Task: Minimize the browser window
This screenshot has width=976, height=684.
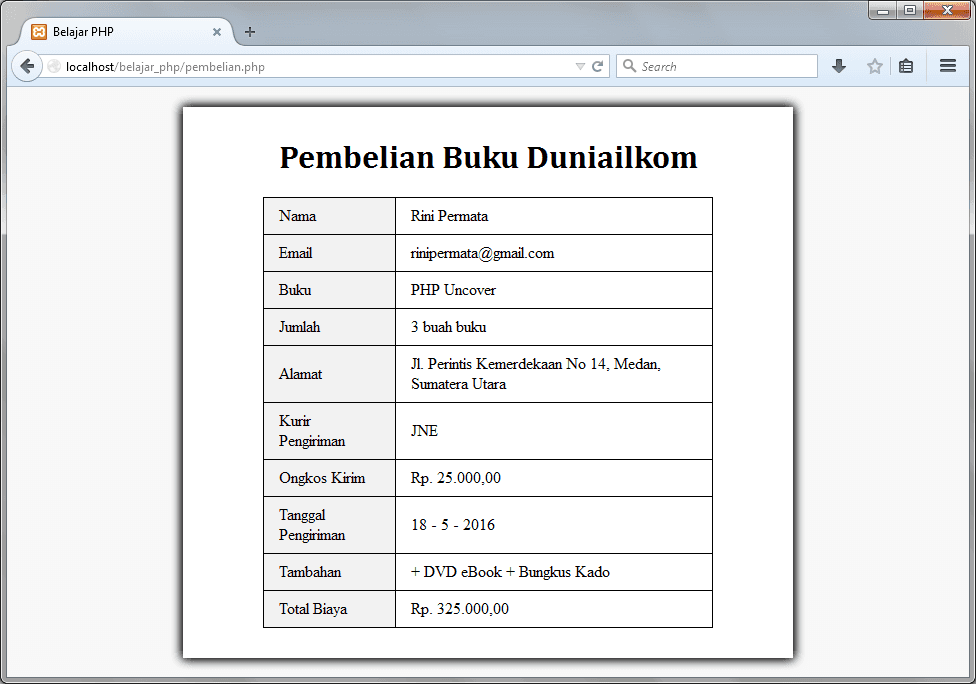Action: point(883,11)
